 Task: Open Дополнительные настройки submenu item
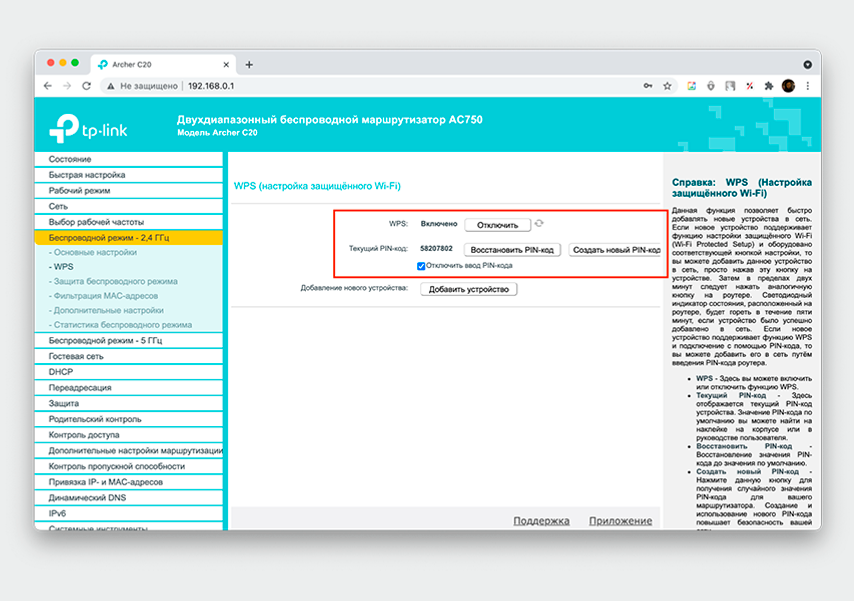click(x=106, y=310)
